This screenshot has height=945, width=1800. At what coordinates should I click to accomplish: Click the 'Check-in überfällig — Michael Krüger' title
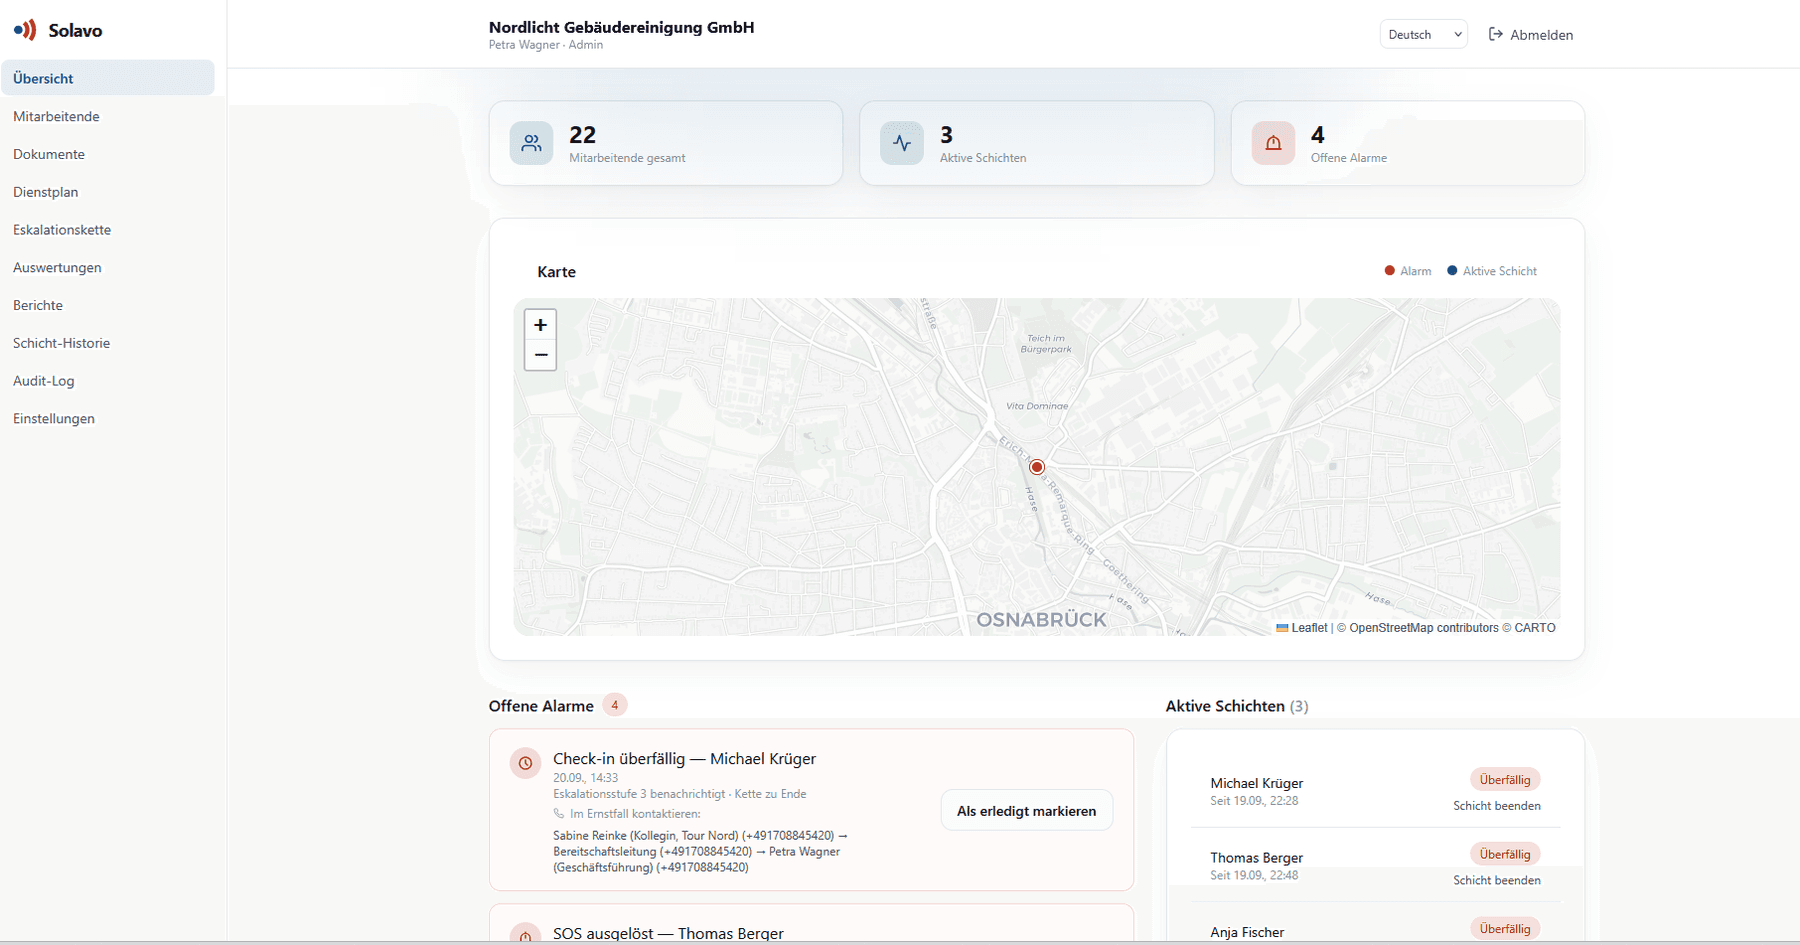coord(684,759)
